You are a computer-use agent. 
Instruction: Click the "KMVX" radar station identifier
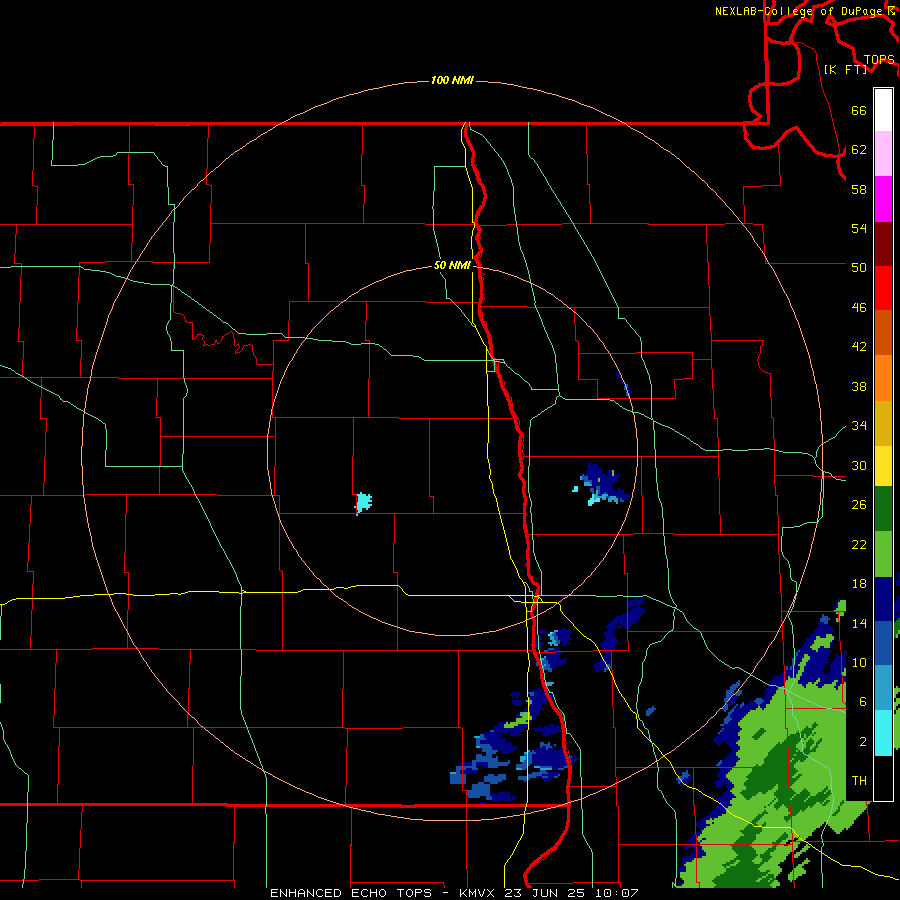[478, 893]
